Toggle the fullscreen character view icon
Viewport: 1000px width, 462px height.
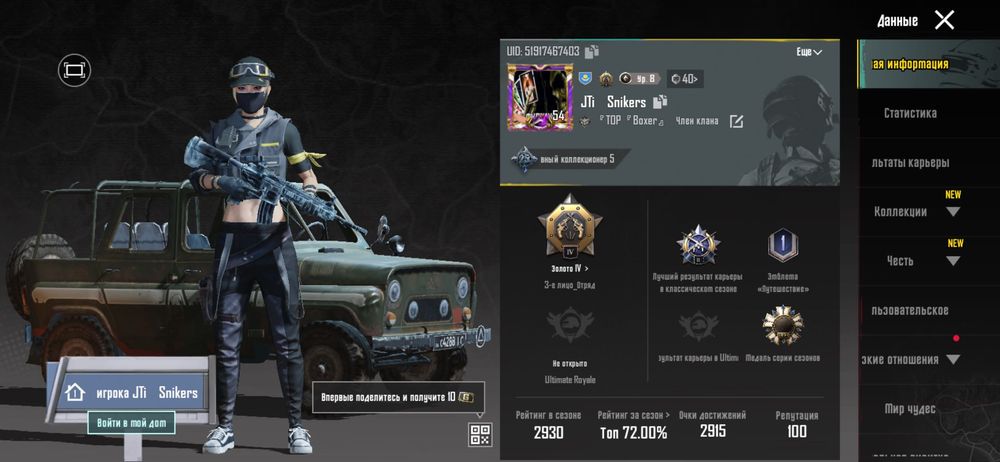75,69
